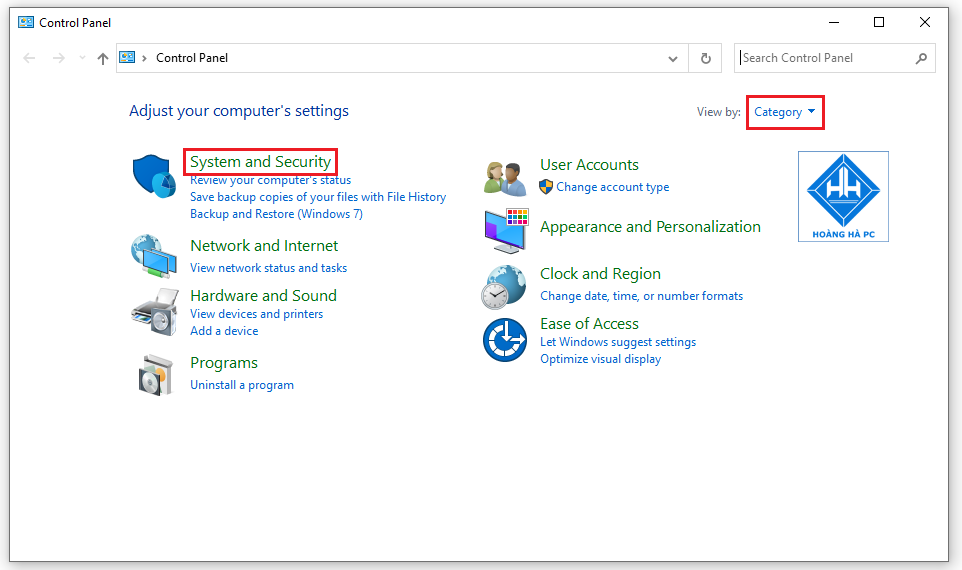Click Backup and Restore (Windows 7)

pos(276,214)
